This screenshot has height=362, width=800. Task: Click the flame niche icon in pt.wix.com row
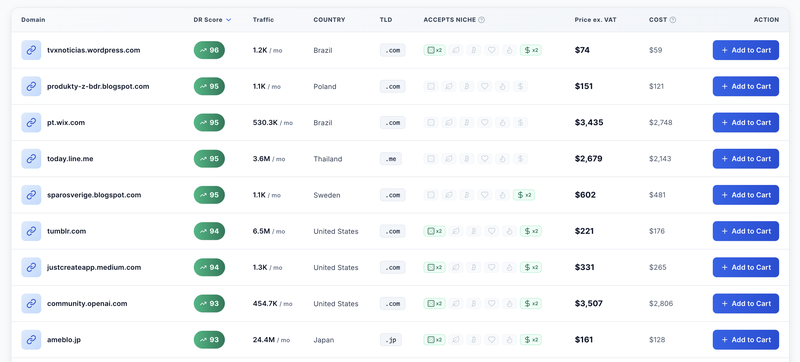502,122
